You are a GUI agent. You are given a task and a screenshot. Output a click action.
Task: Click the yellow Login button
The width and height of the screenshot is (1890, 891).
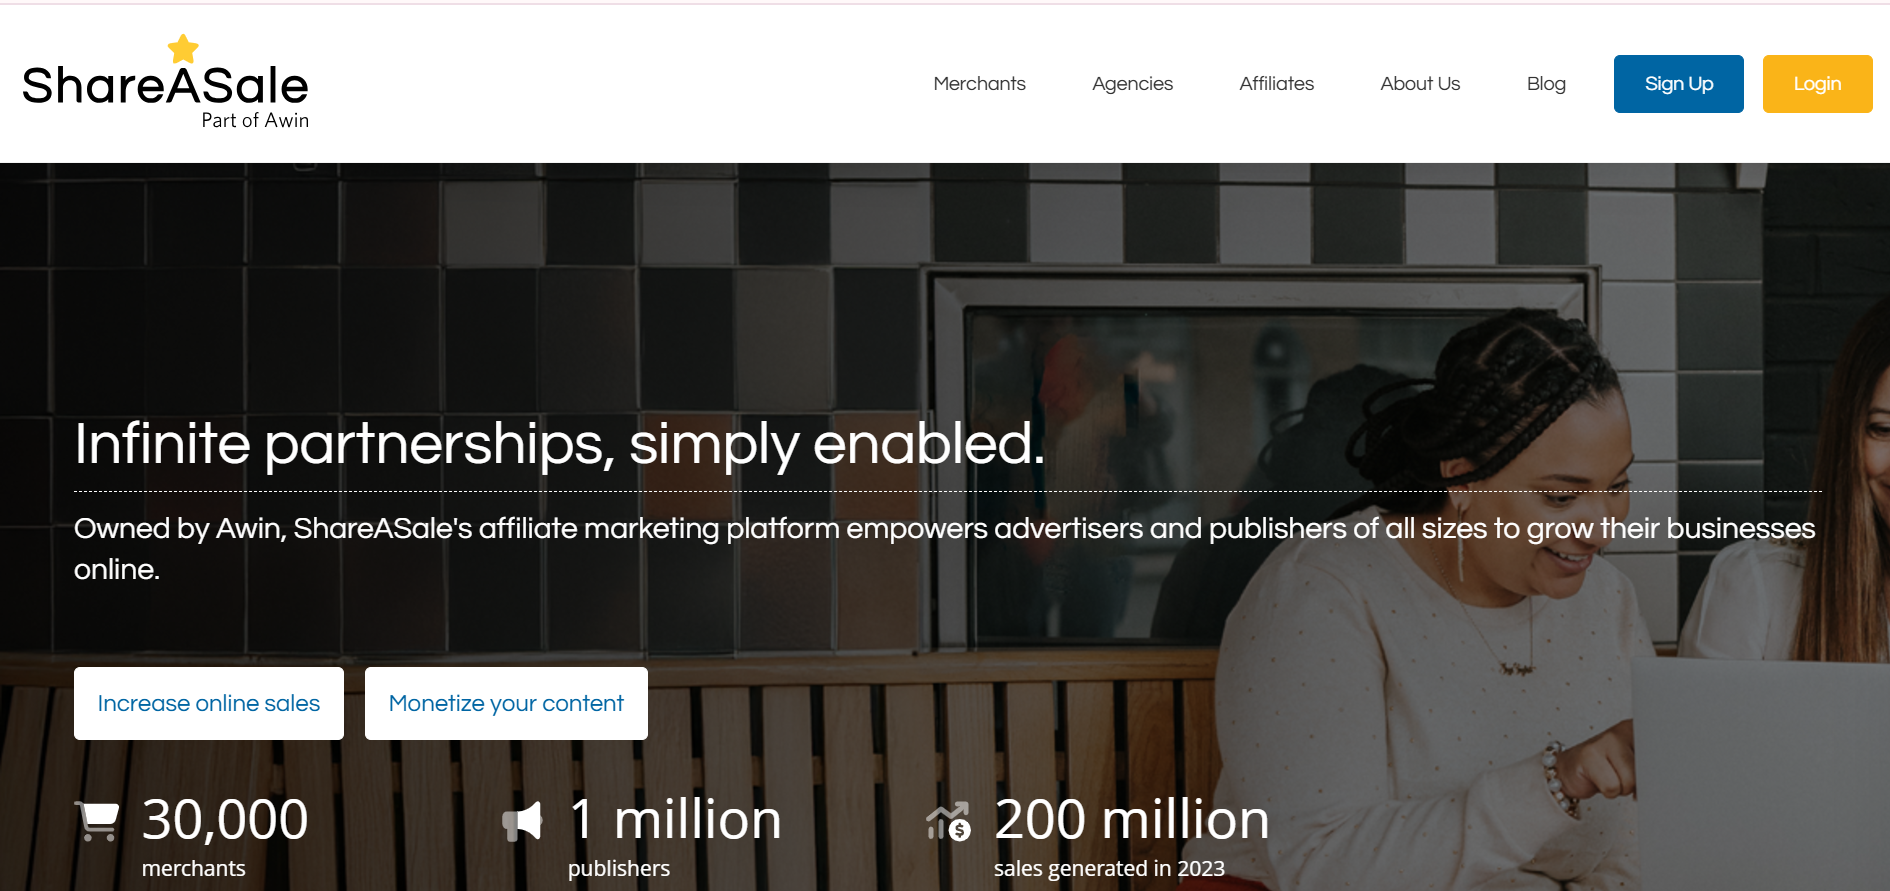tap(1817, 84)
